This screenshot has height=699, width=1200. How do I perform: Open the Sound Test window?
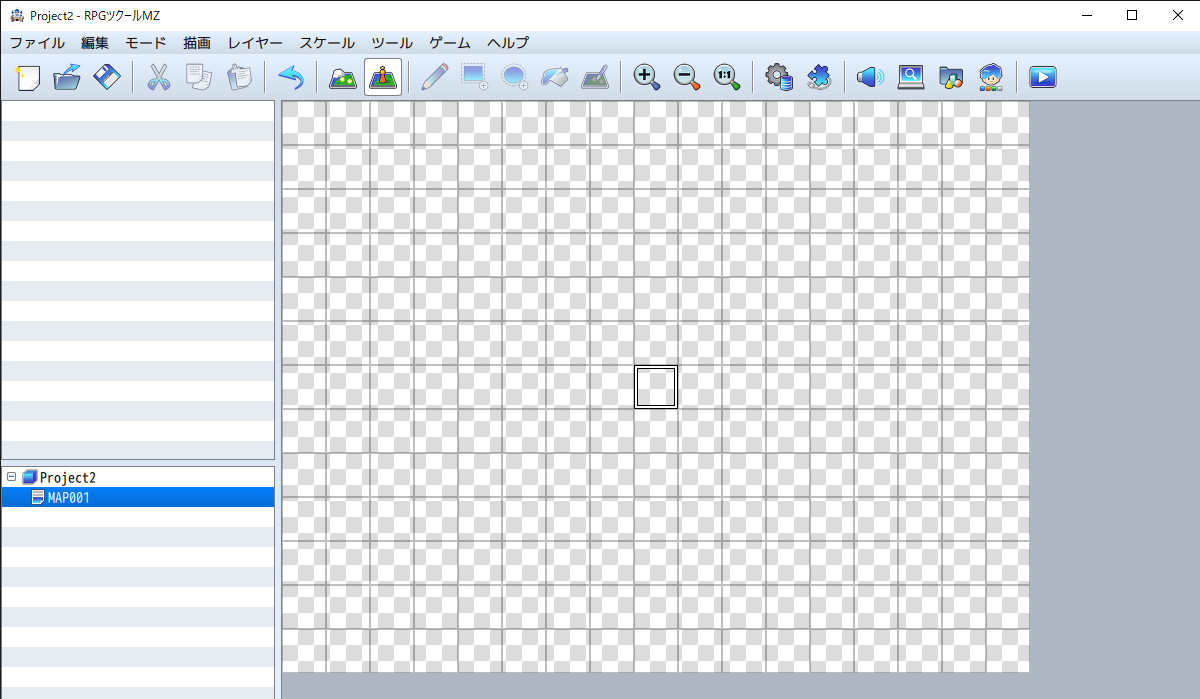tap(870, 77)
